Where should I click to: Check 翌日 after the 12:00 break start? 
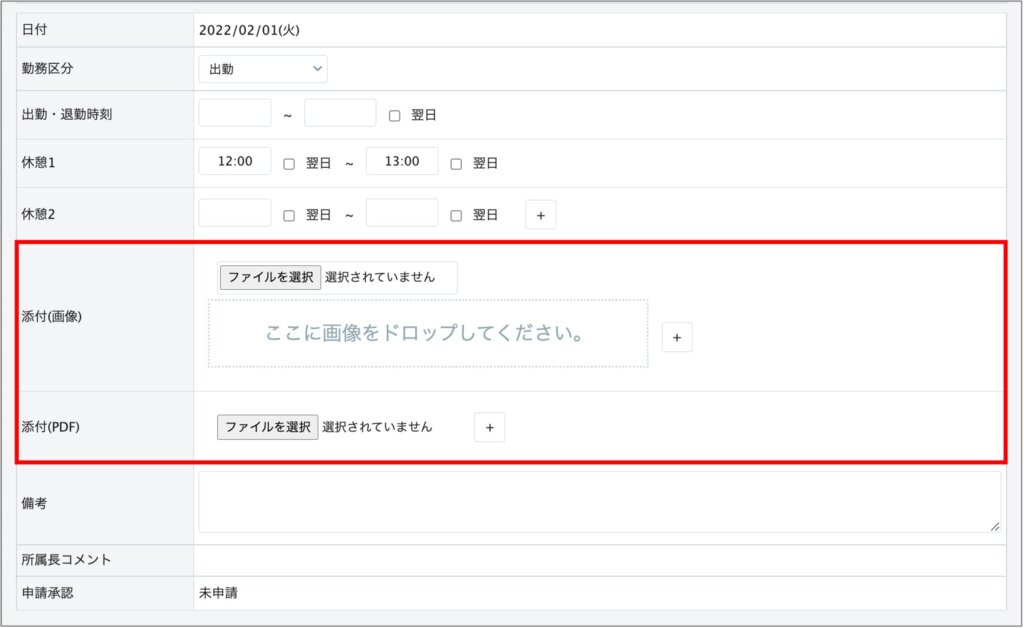point(289,163)
